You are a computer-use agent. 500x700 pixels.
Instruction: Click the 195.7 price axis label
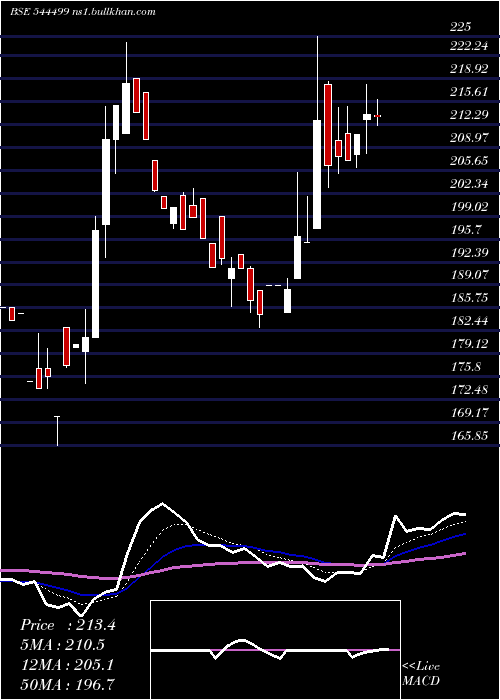coord(466,230)
